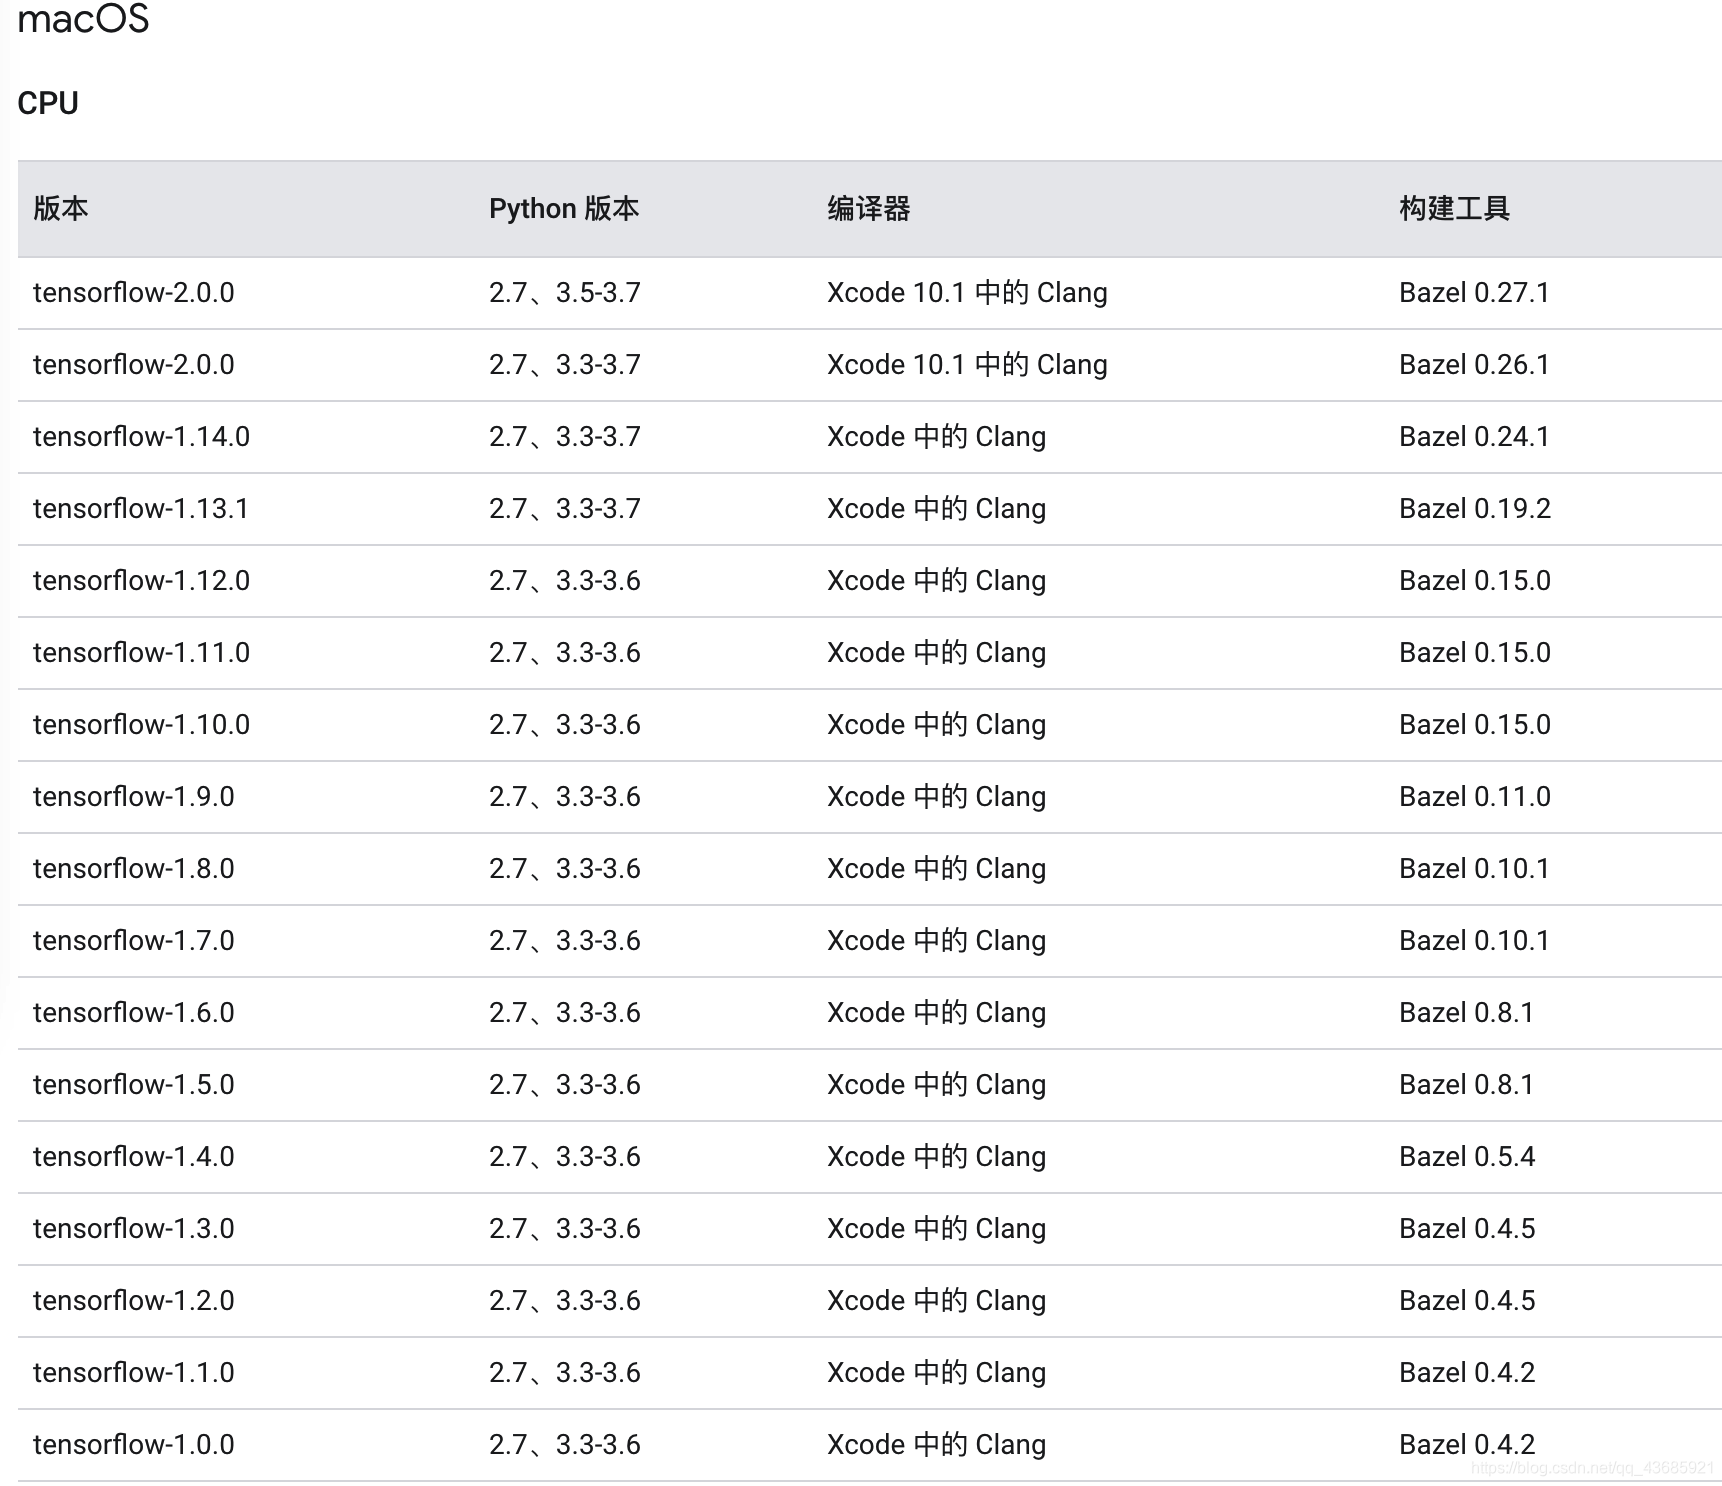Select Bazel 0.4.2 in tensorflow-1.0.0 row

pos(1467,1445)
